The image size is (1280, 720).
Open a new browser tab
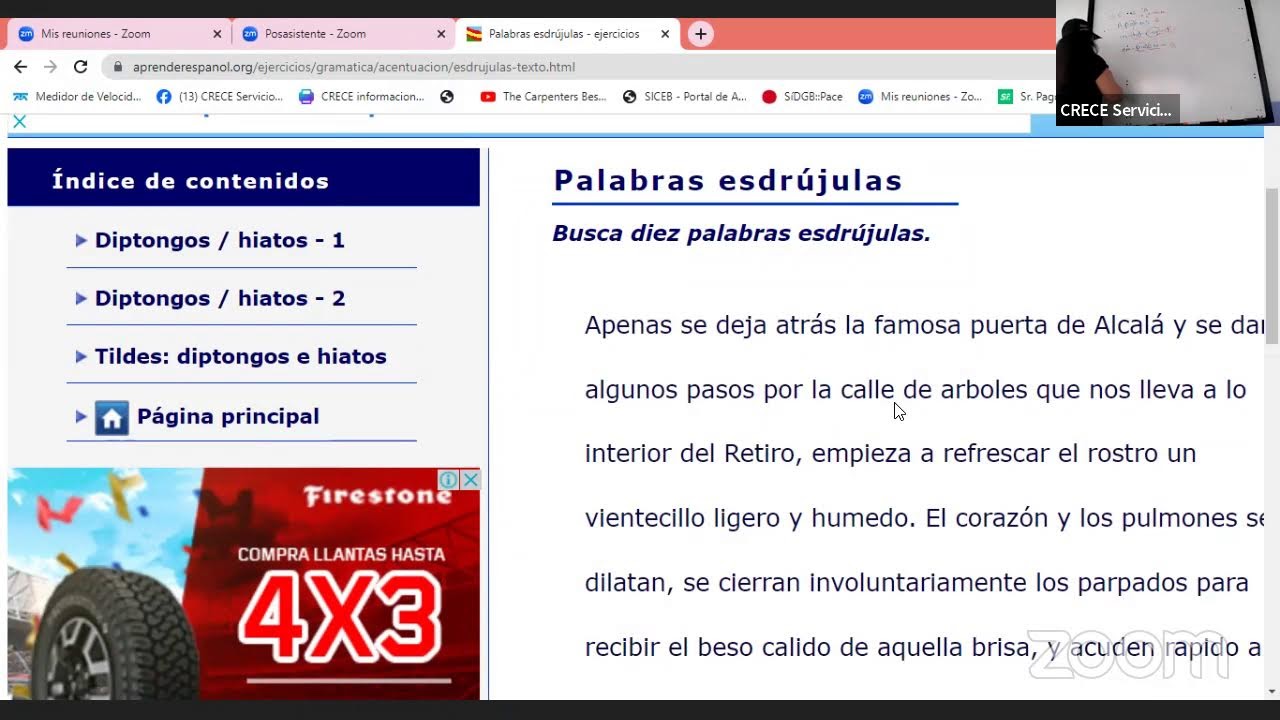701,34
